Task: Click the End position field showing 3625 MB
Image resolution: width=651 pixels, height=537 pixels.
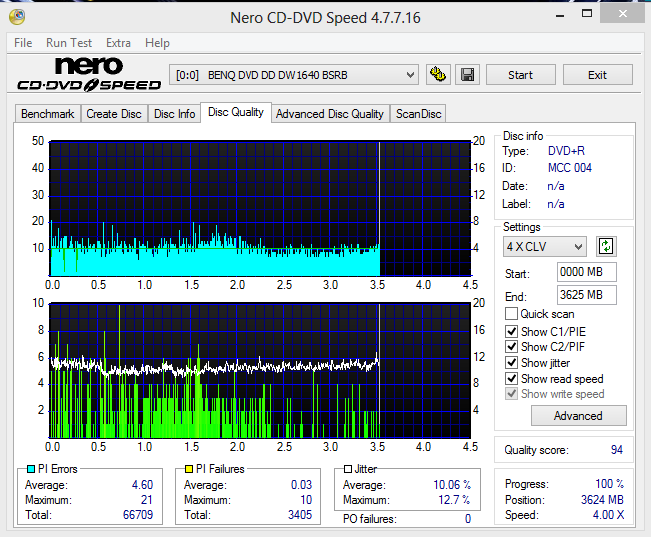Action: (x=586, y=295)
